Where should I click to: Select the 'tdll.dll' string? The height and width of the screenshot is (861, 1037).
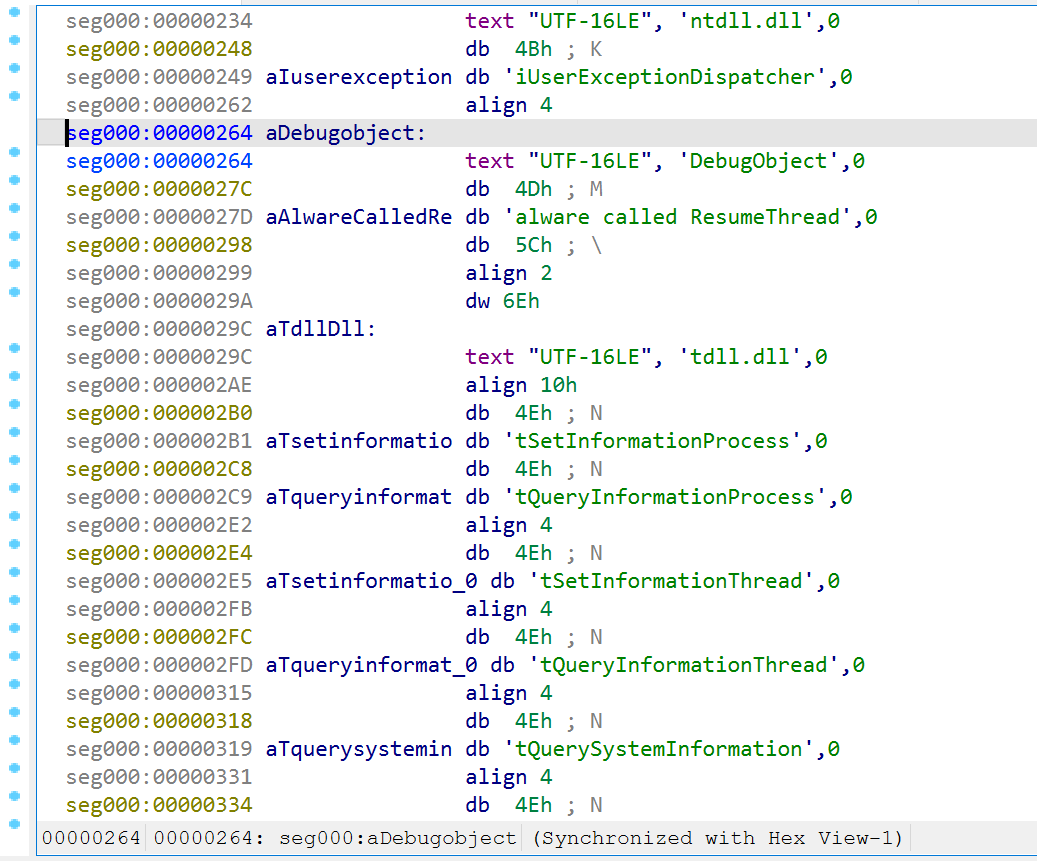tap(740, 357)
